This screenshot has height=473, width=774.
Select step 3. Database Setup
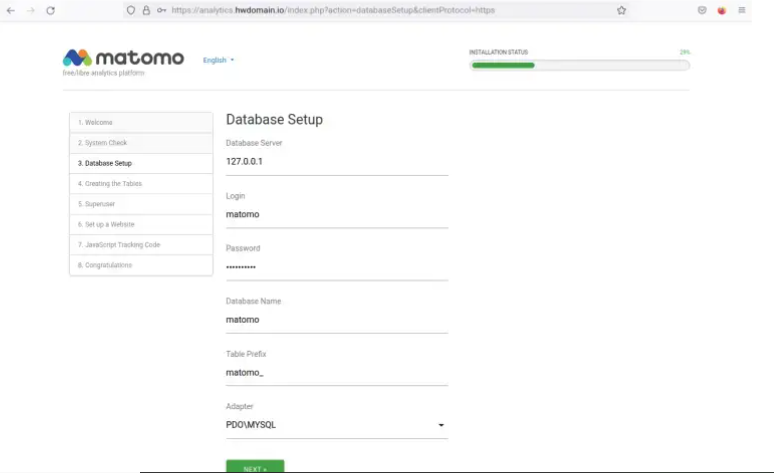pyautogui.click(x=141, y=163)
